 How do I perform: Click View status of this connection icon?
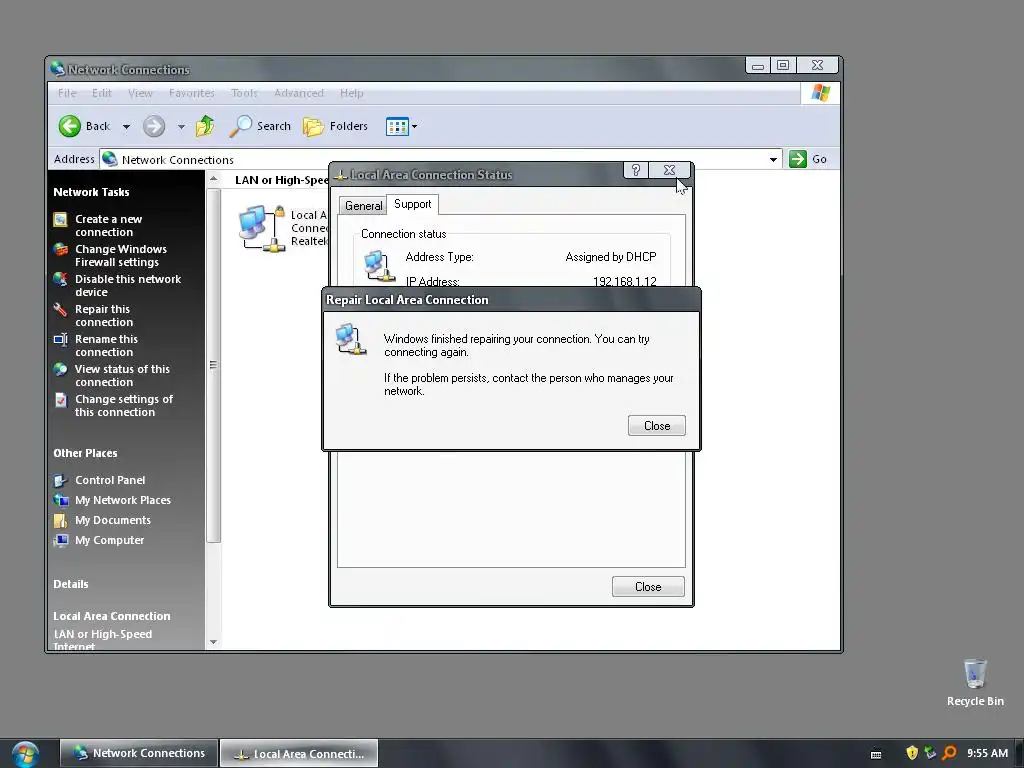point(61,370)
